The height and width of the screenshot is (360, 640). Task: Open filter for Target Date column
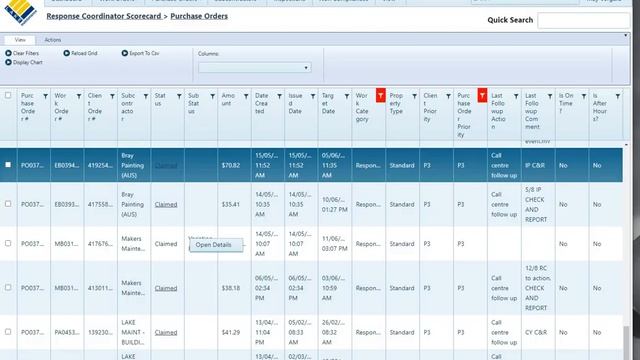pos(347,96)
